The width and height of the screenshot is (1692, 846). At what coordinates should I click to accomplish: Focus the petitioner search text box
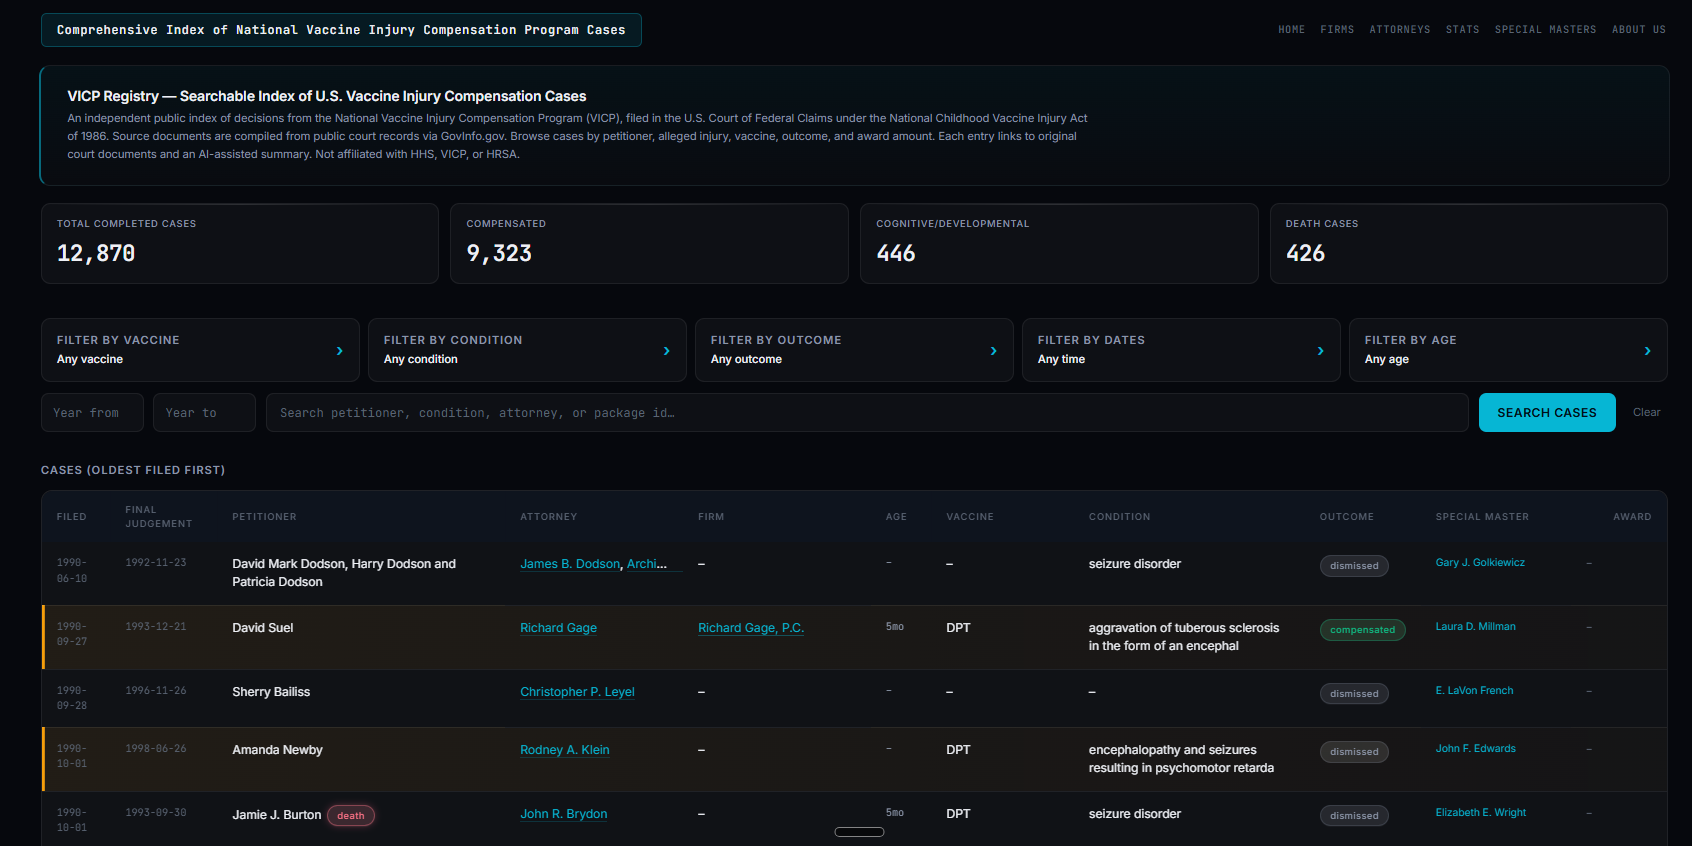click(x=867, y=412)
